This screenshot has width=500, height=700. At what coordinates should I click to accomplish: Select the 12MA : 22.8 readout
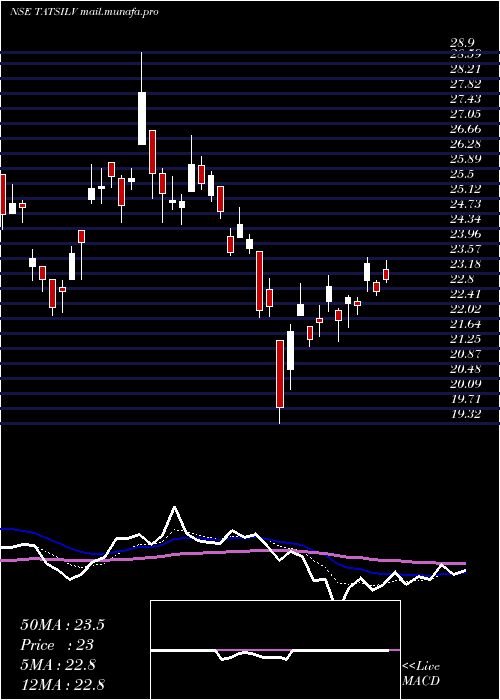(x=62, y=684)
